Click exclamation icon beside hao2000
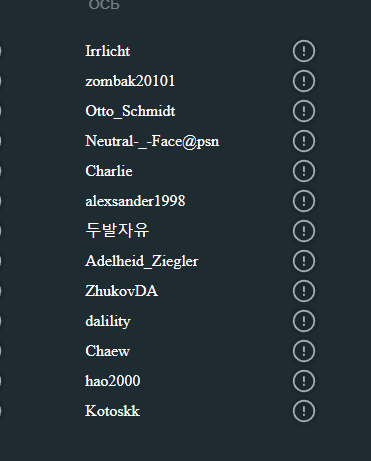This screenshot has width=371, height=461. point(304,381)
